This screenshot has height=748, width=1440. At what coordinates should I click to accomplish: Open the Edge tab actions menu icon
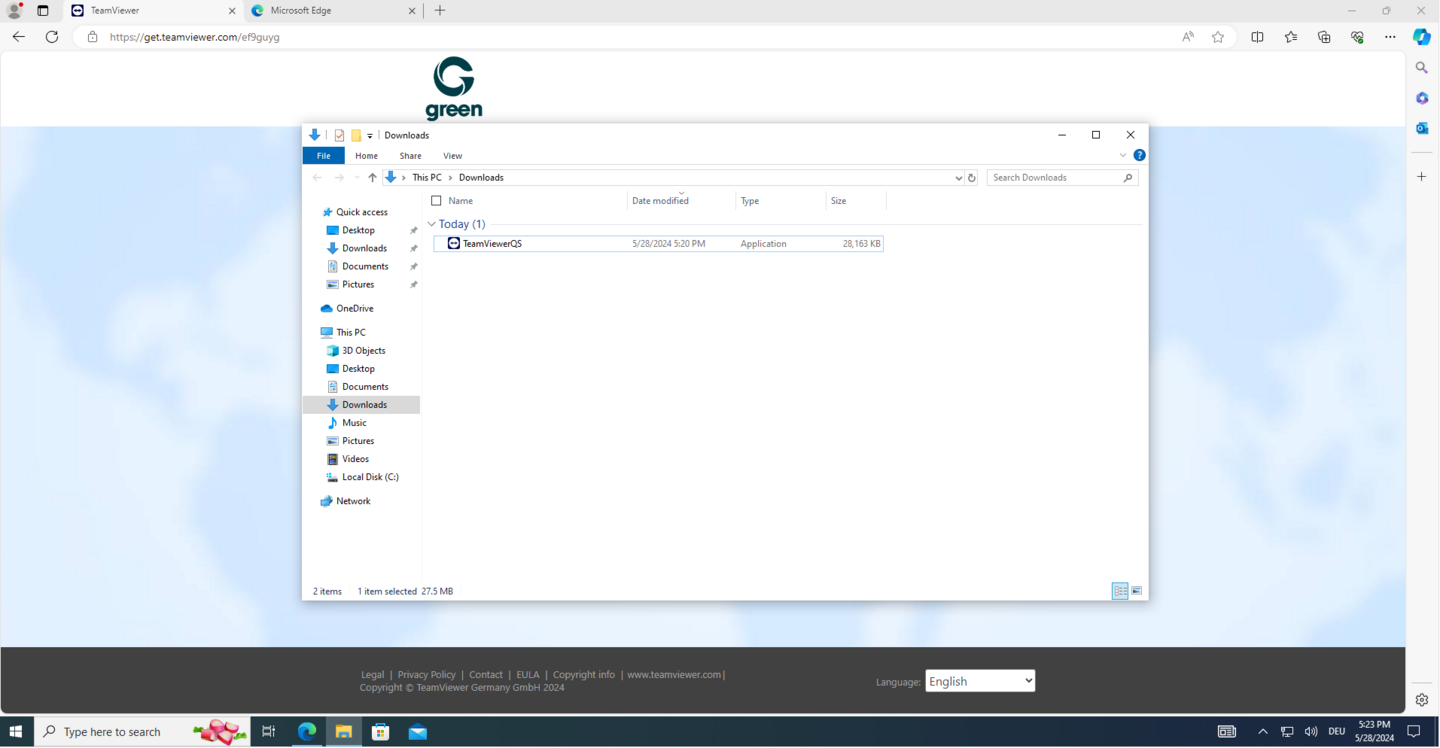point(43,11)
